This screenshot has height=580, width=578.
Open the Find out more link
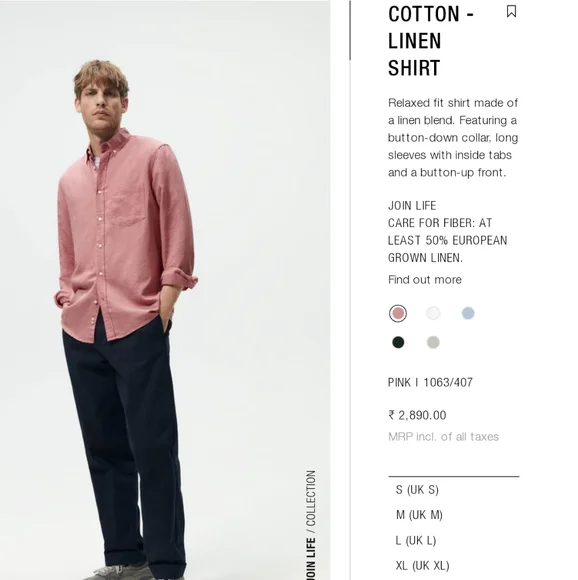tap(425, 280)
